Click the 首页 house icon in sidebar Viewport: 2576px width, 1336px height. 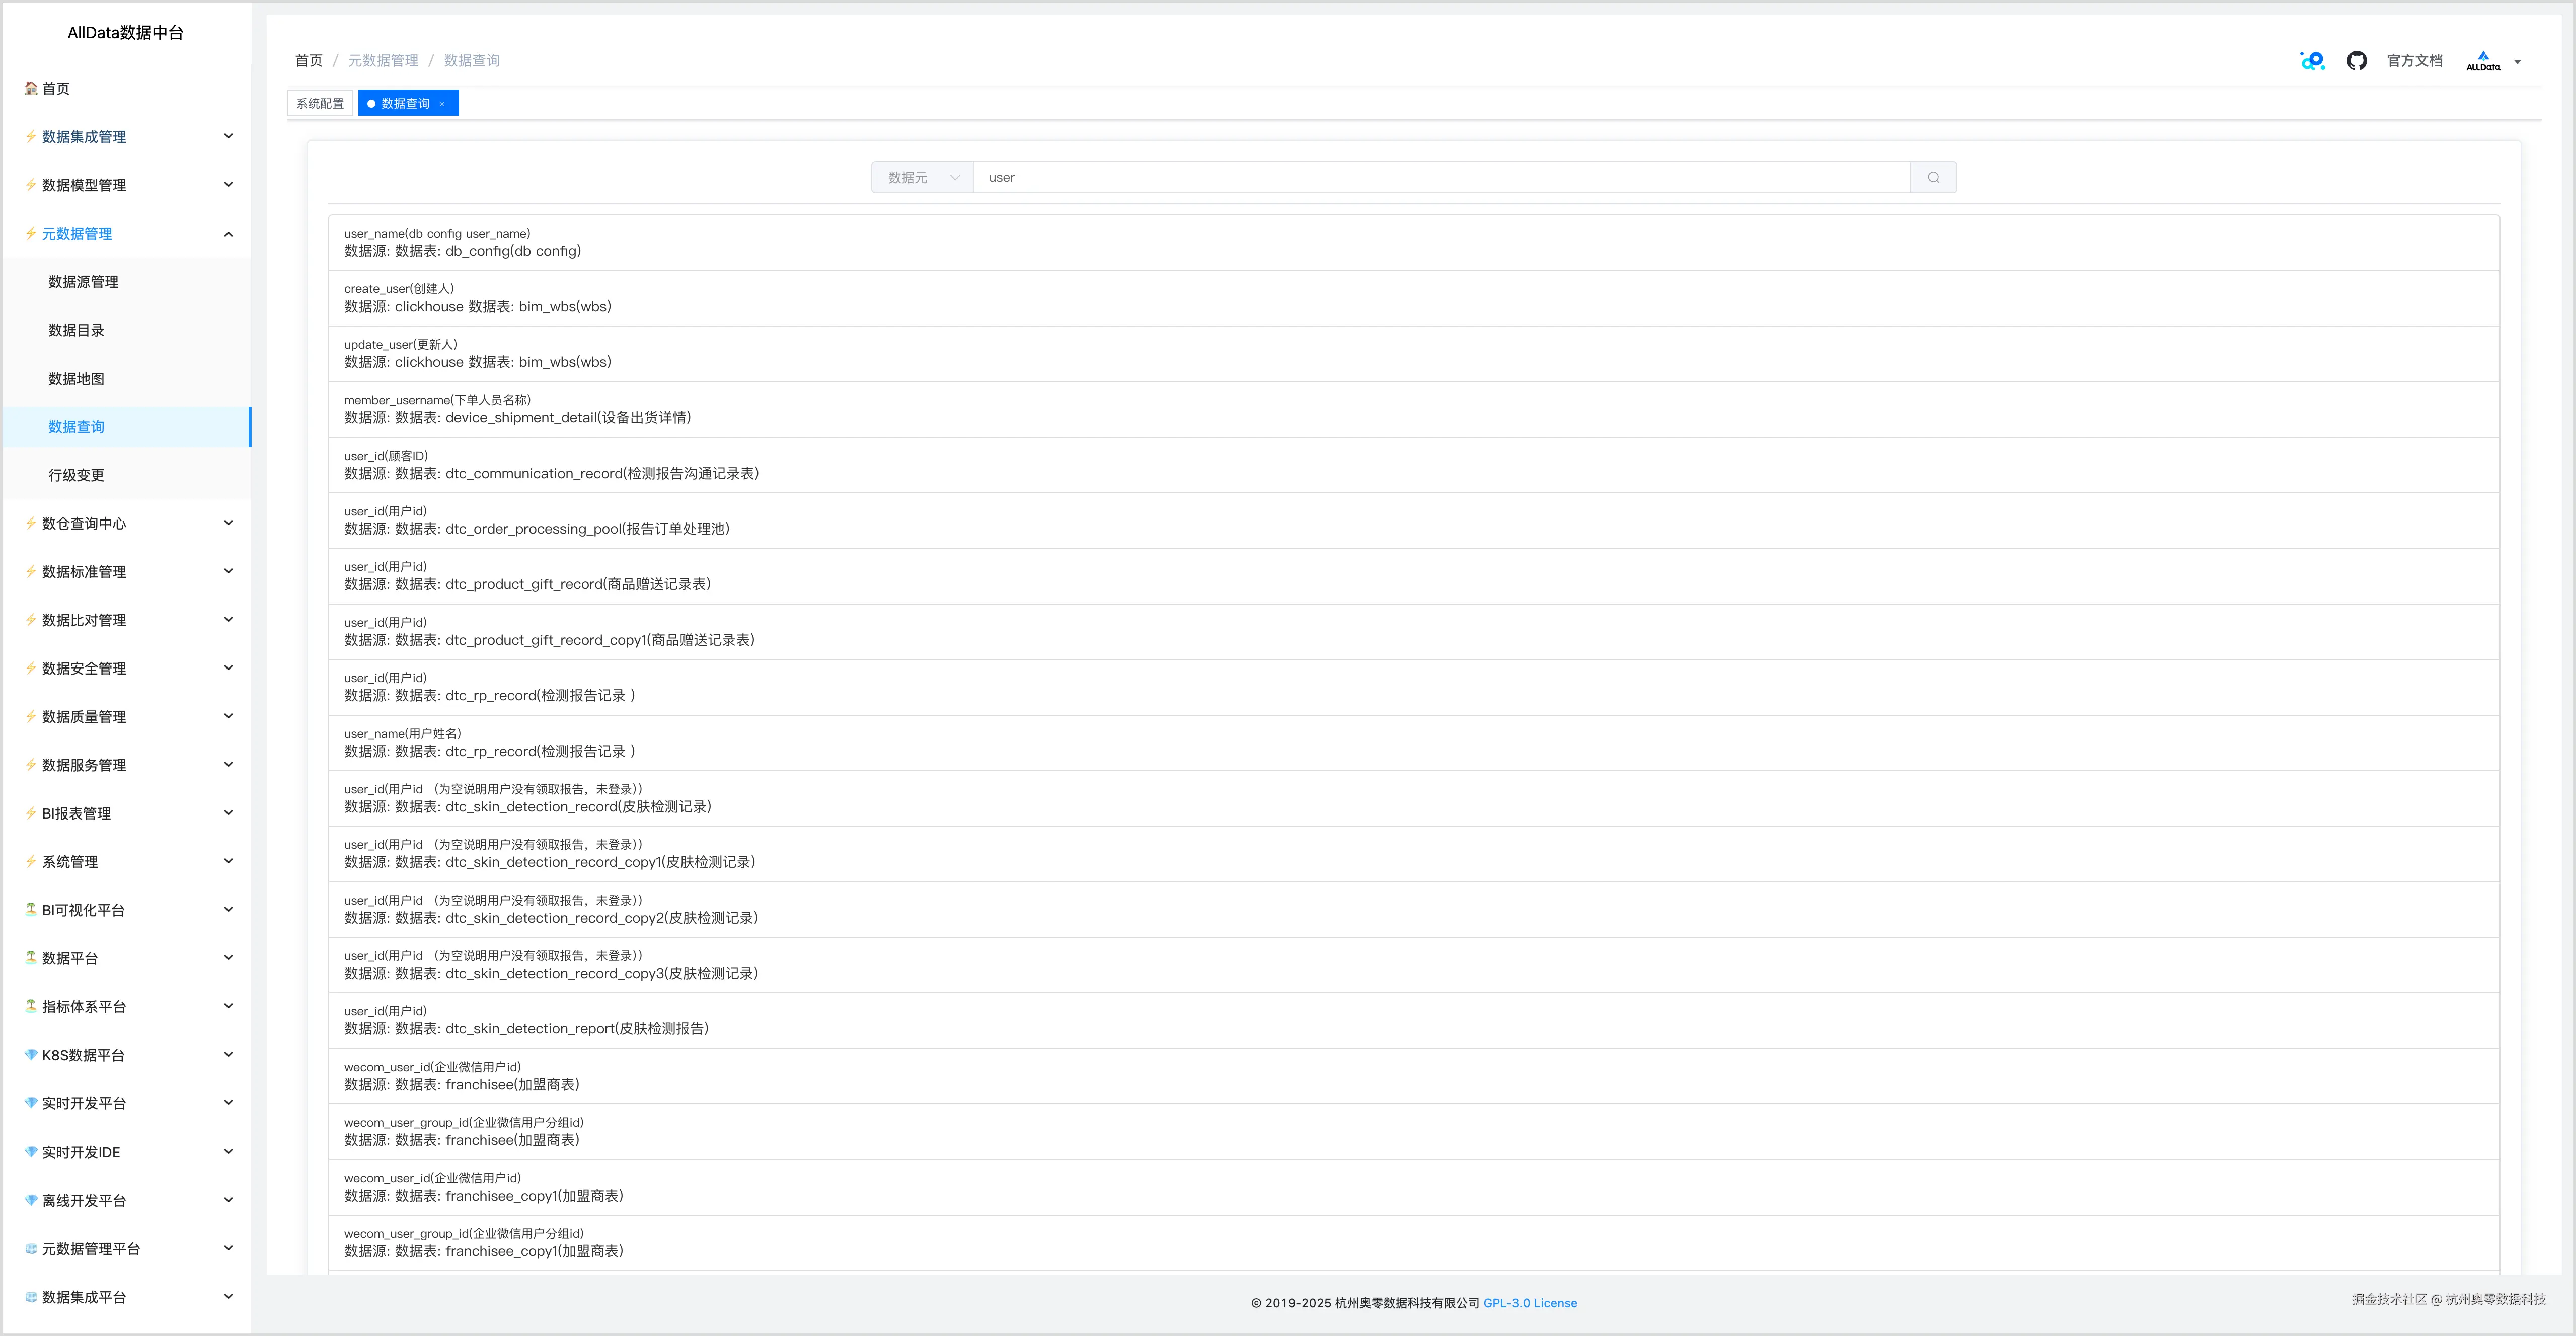coord(31,88)
